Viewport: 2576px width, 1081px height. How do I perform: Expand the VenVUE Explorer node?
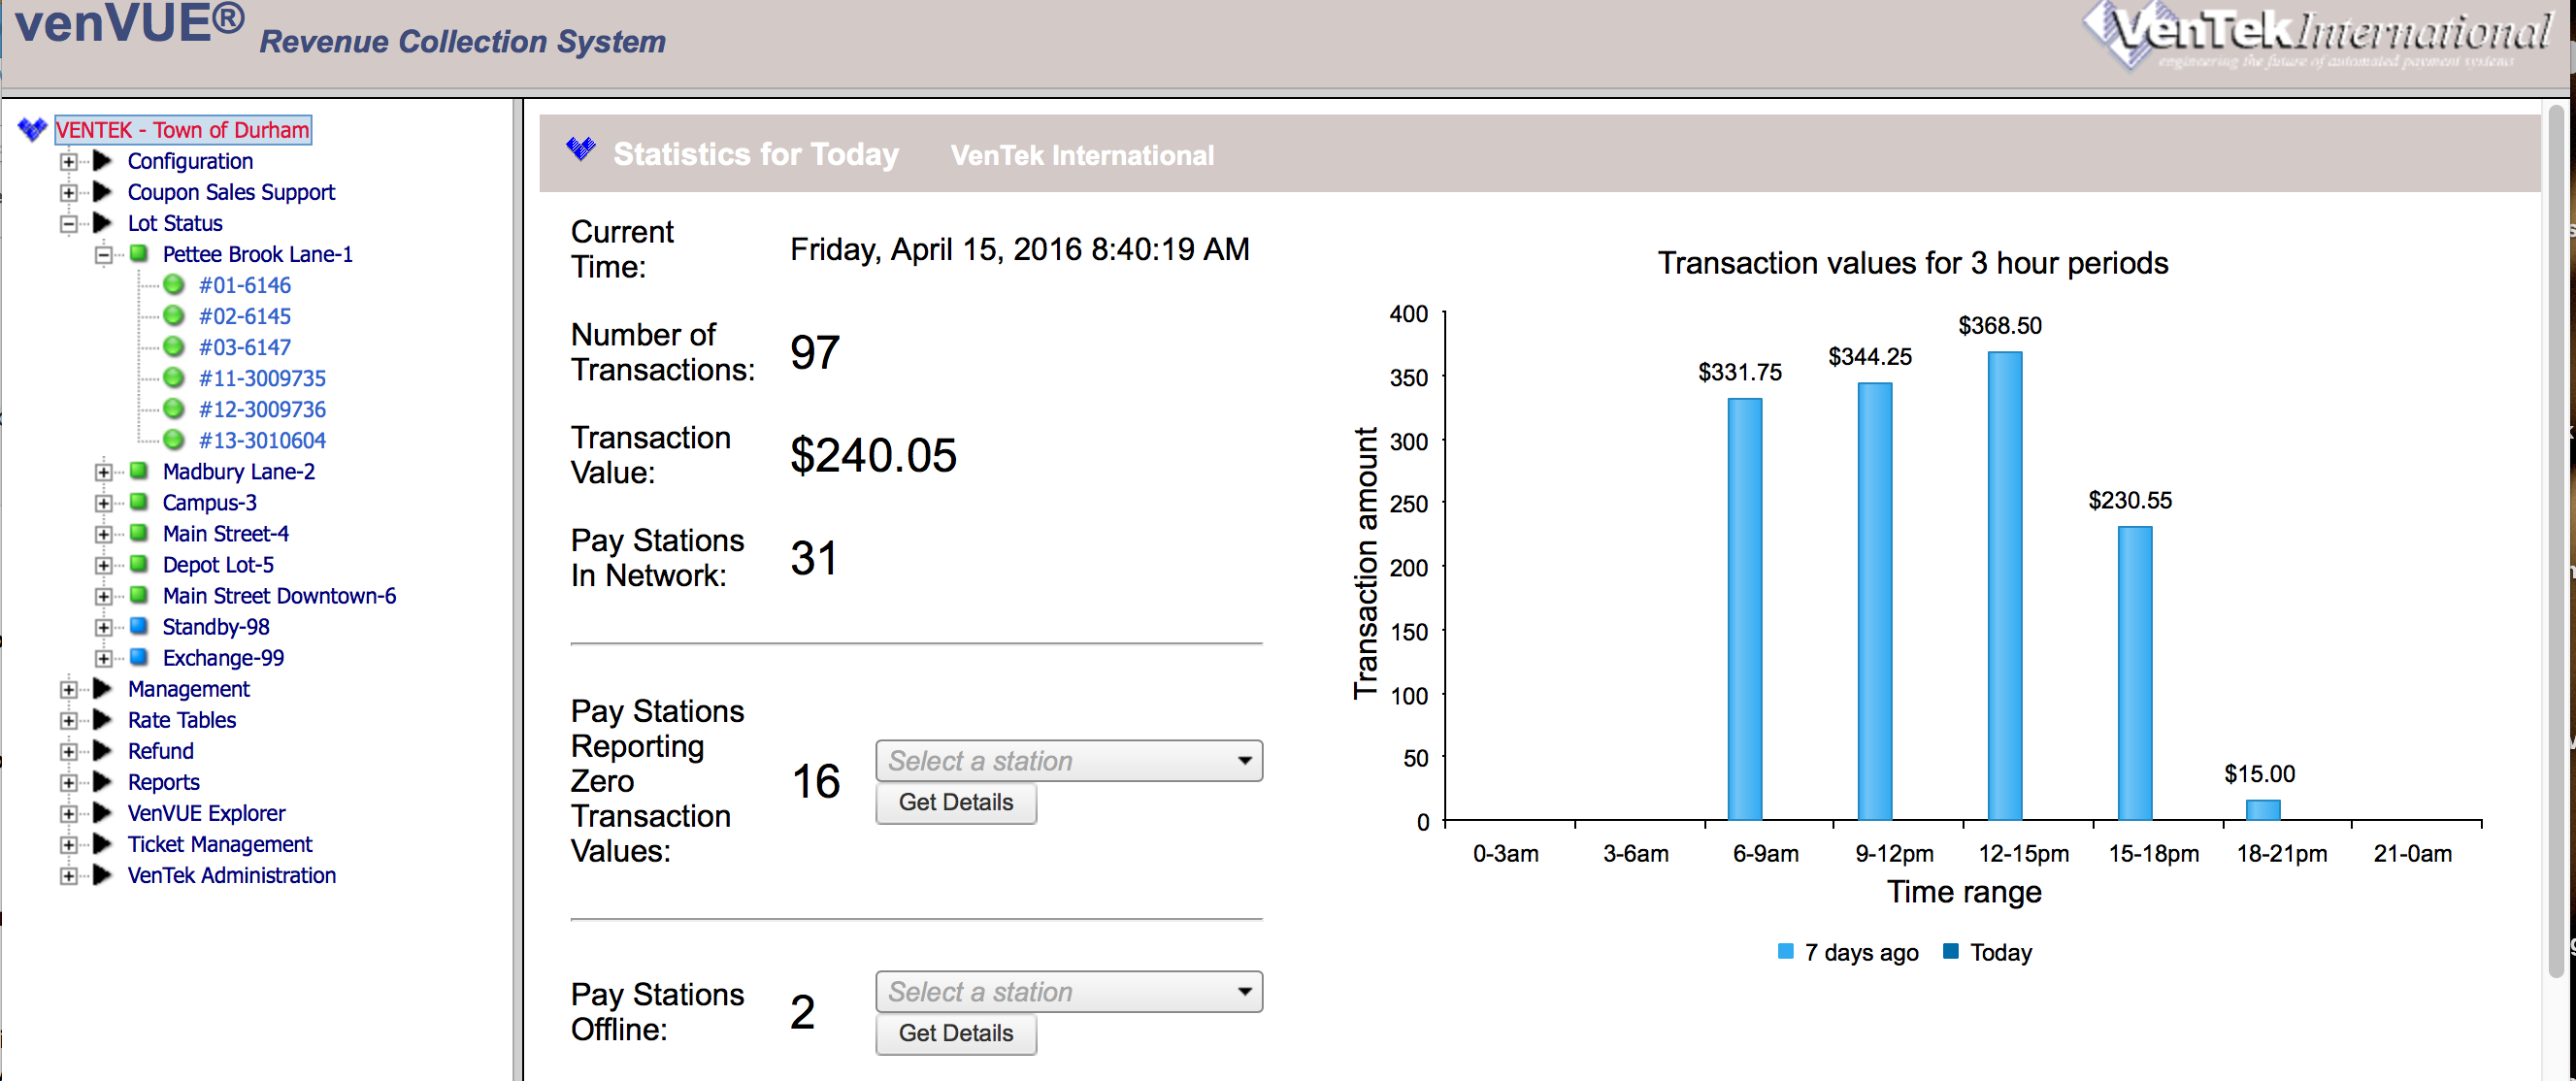(x=68, y=813)
